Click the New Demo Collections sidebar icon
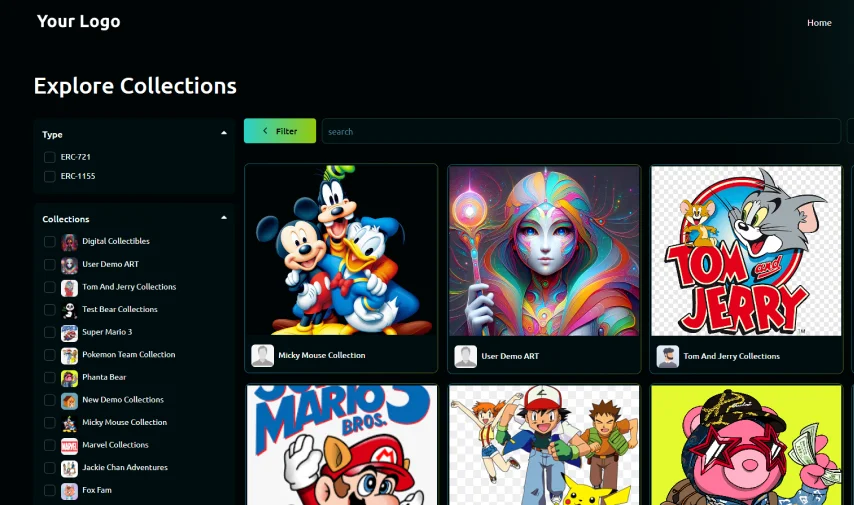854x505 pixels. 69,400
